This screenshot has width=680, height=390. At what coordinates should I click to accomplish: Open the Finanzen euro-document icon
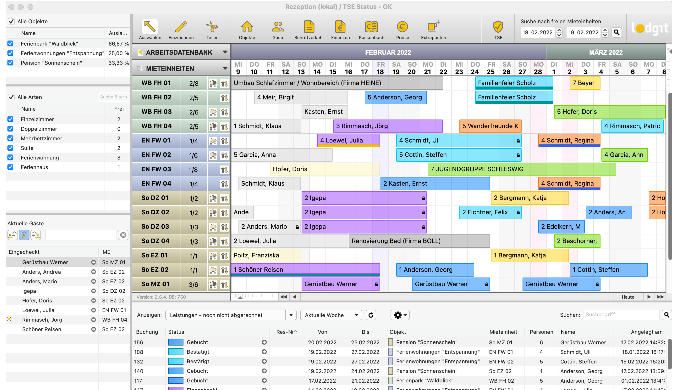coord(340,27)
